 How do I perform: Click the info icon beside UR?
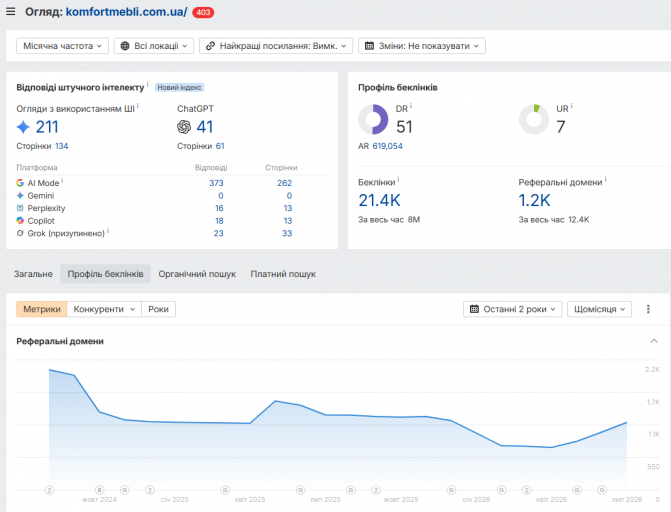pyautogui.click(x=572, y=106)
